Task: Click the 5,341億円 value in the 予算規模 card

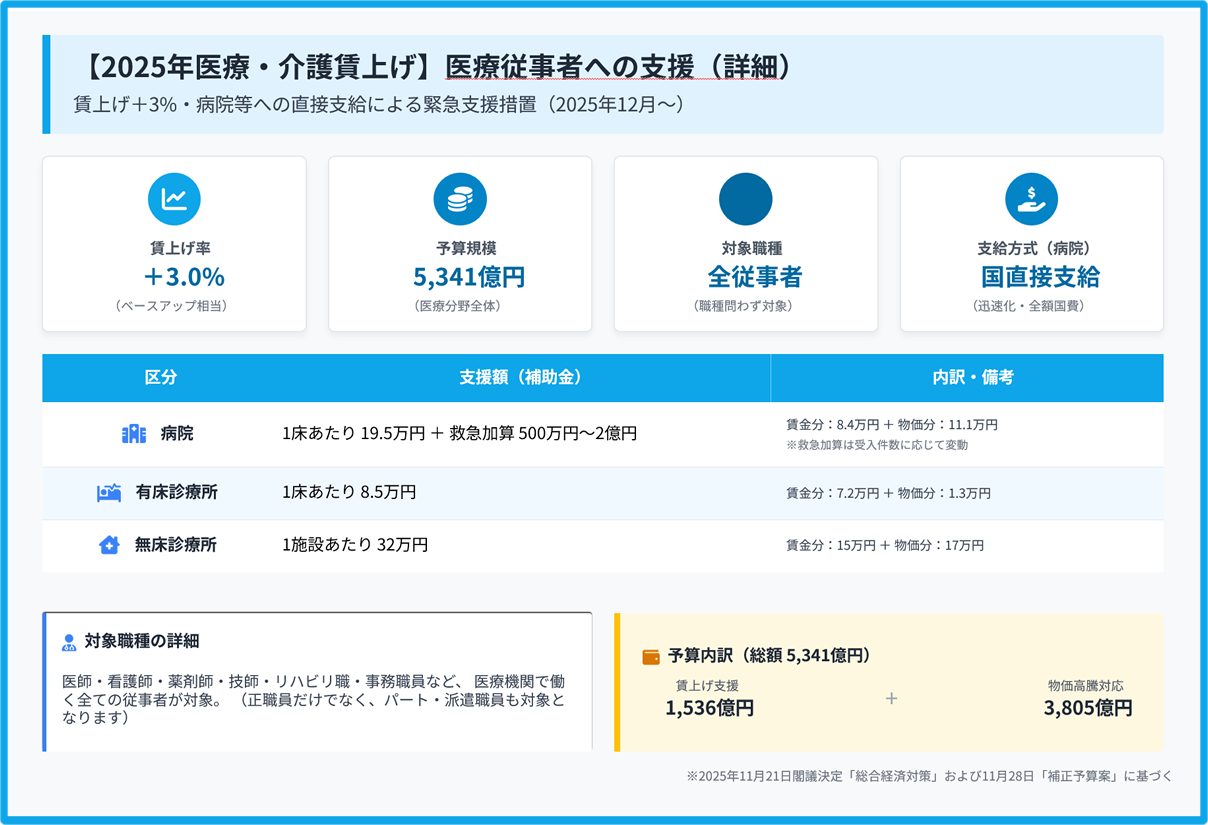Action: click(x=469, y=277)
